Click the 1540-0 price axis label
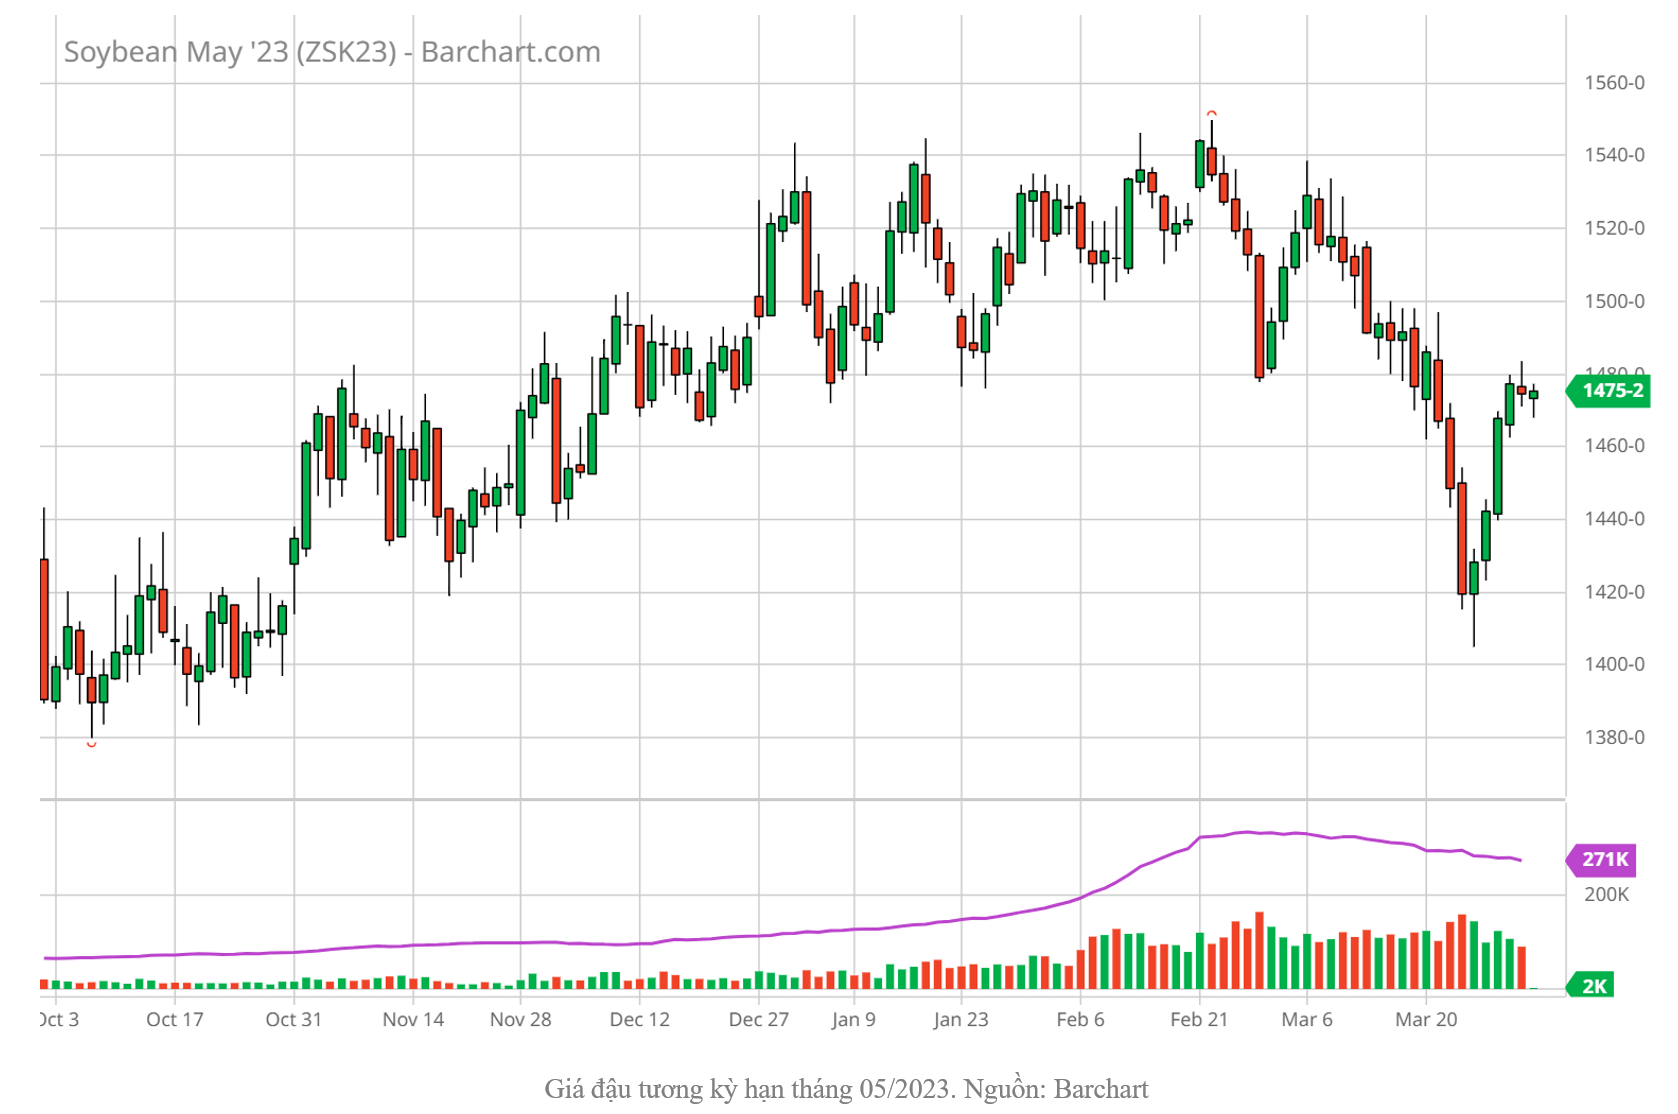This screenshot has width=1678, height=1114. coord(1614,155)
